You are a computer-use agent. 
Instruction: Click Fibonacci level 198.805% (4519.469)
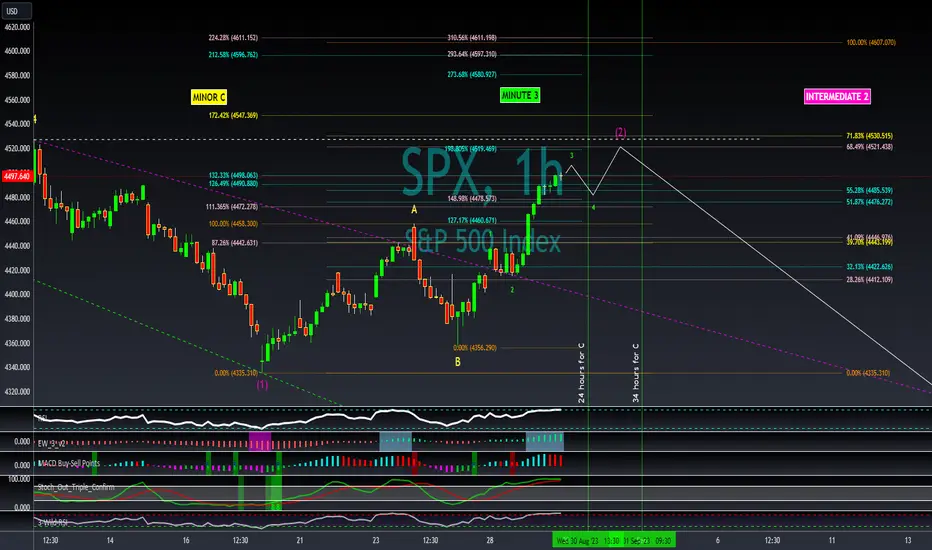pyautogui.click(x=470, y=149)
